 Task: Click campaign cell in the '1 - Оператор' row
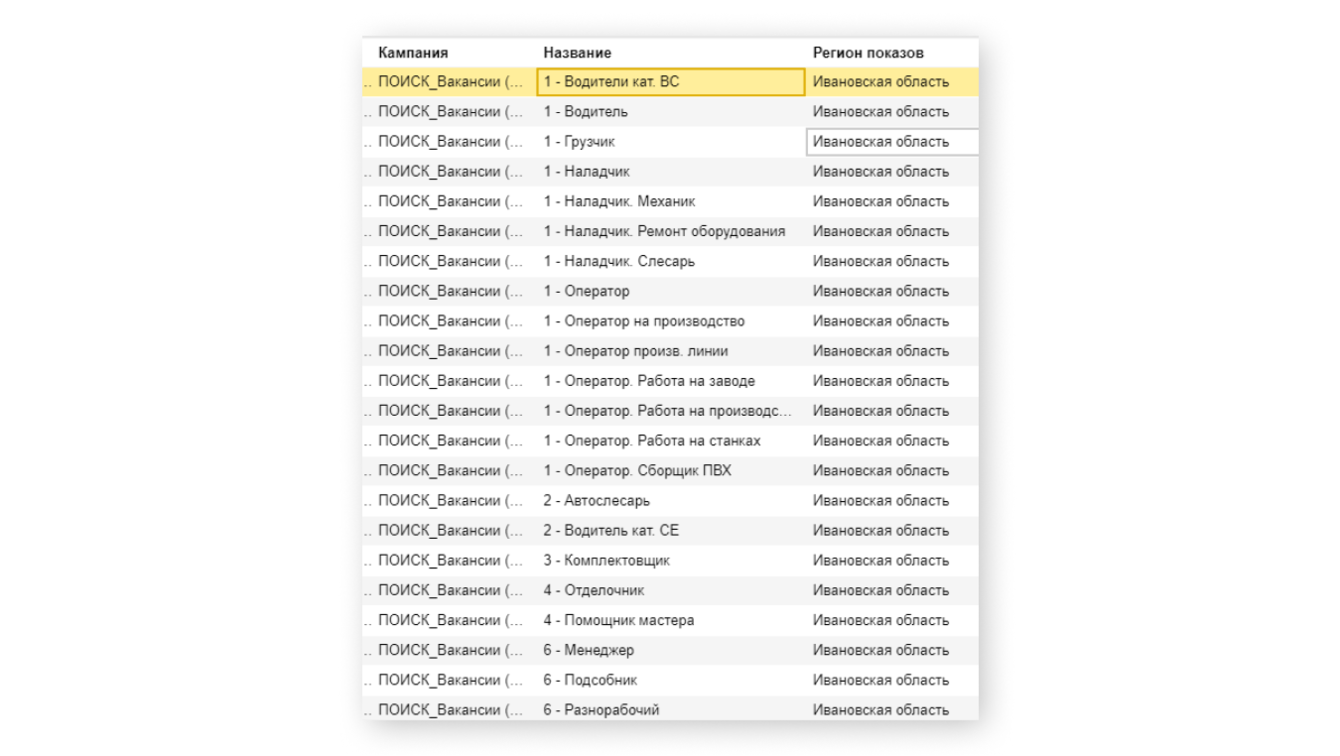point(450,292)
